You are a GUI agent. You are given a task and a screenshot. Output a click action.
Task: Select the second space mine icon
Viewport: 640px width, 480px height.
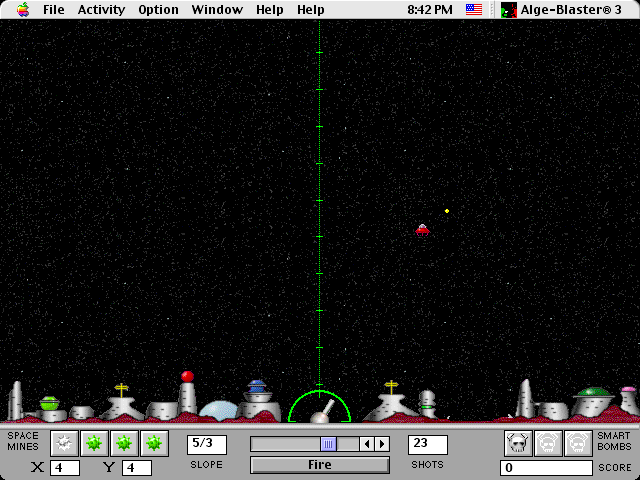tap(94, 443)
